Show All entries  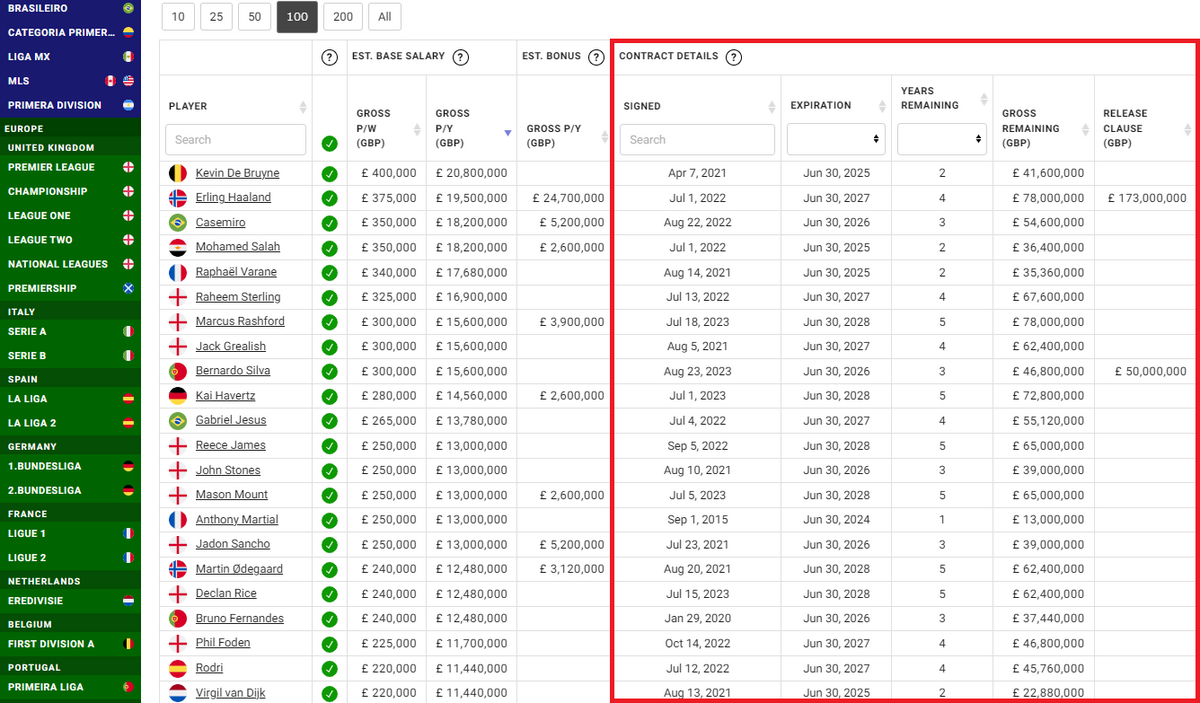385,17
